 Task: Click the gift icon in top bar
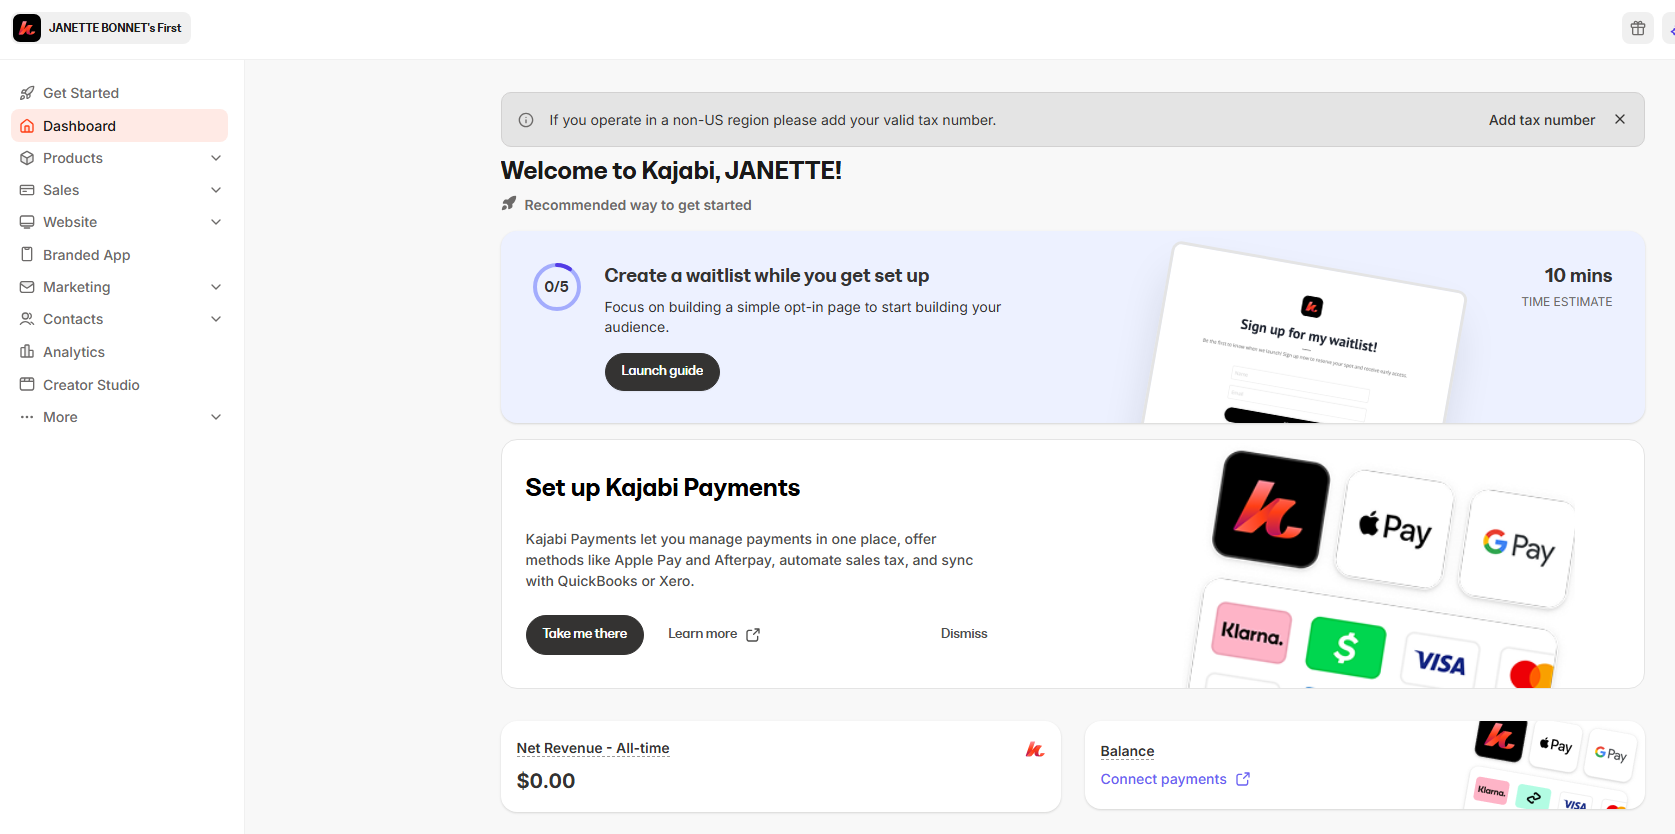click(x=1637, y=28)
